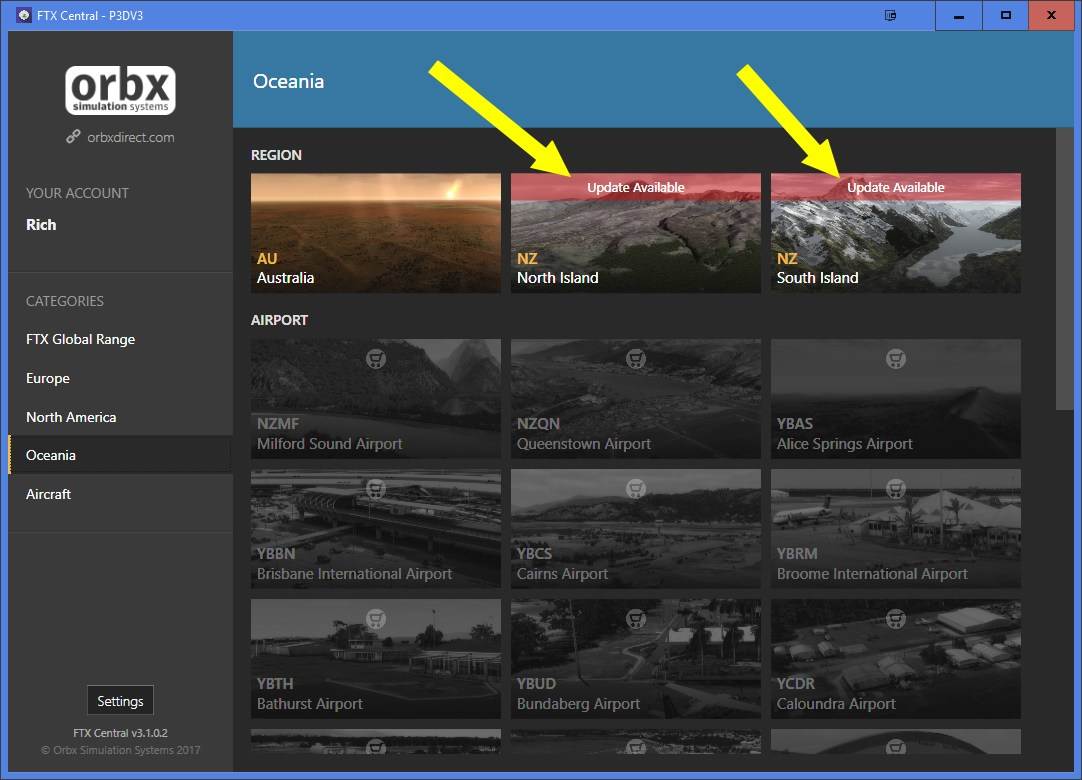This screenshot has width=1082, height=780.
Task: Open the NZ North Island region tile
Action: tap(636, 233)
